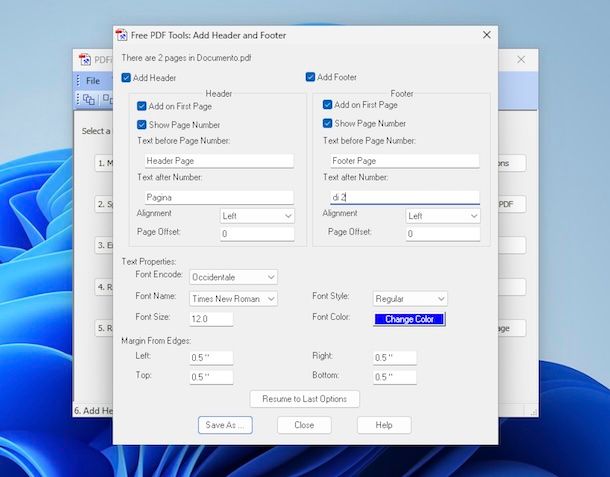610x477 pixels.
Task: Open the Footer Alignment dropdown
Action: pos(443,216)
